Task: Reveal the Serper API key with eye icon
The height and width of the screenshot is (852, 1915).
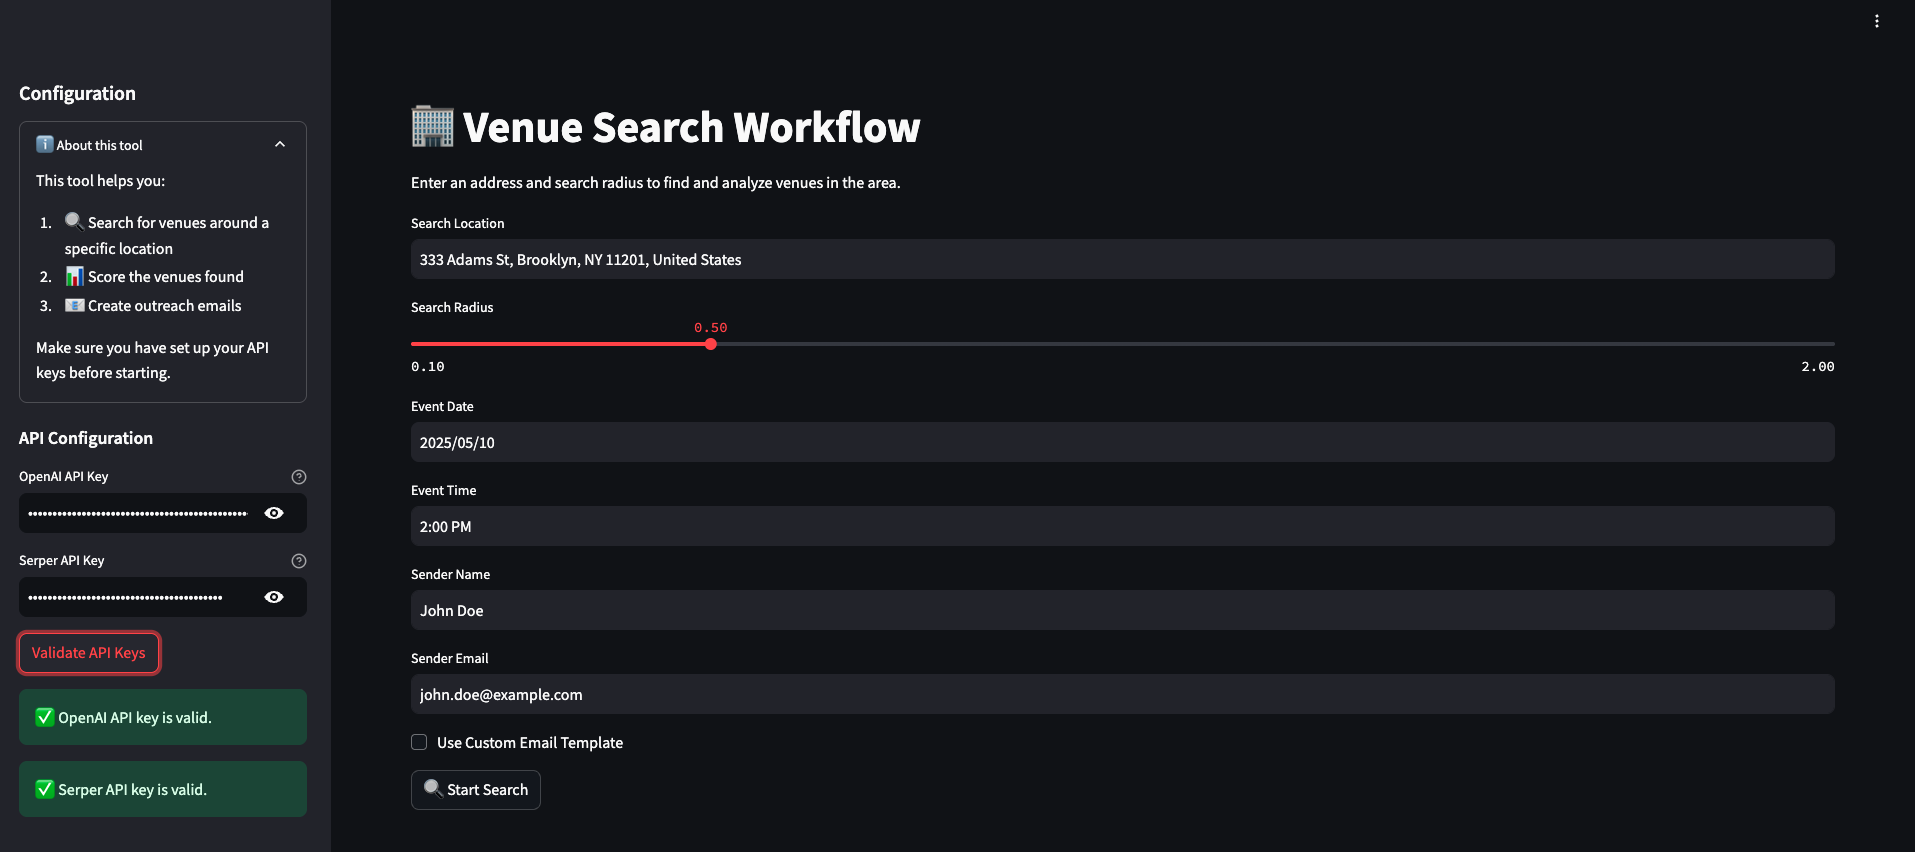Action: 274,597
